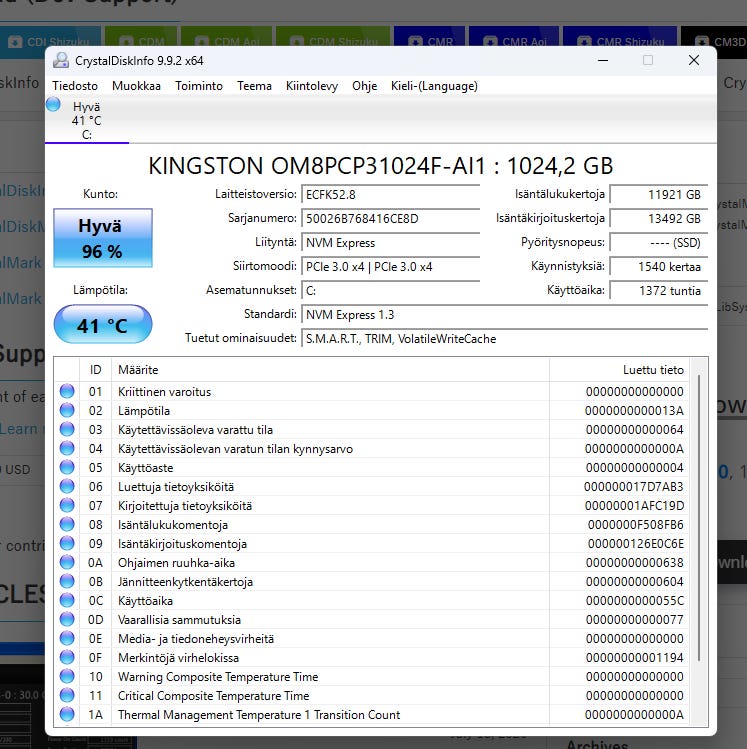This screenshot has height=749, width=747.
Task: Click the Laitteistoversio field ECFK52.8
Action: point(390,194)
